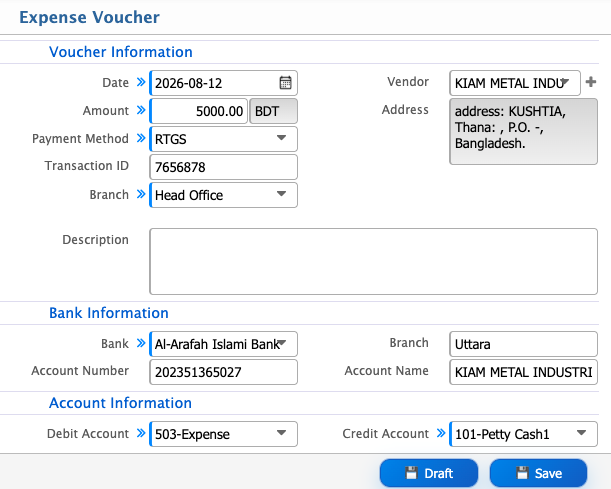Save the voucher as Draft
The width and height of the screenshot is (611, 489).
(x=429, y=473)
